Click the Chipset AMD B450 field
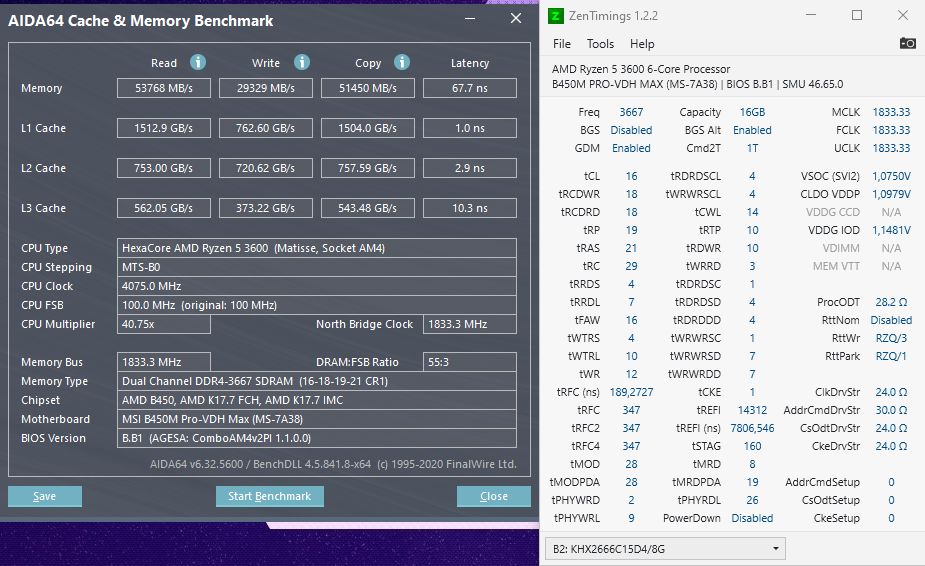This screenshot has width=925, height=566. click(x=317, y=400)
